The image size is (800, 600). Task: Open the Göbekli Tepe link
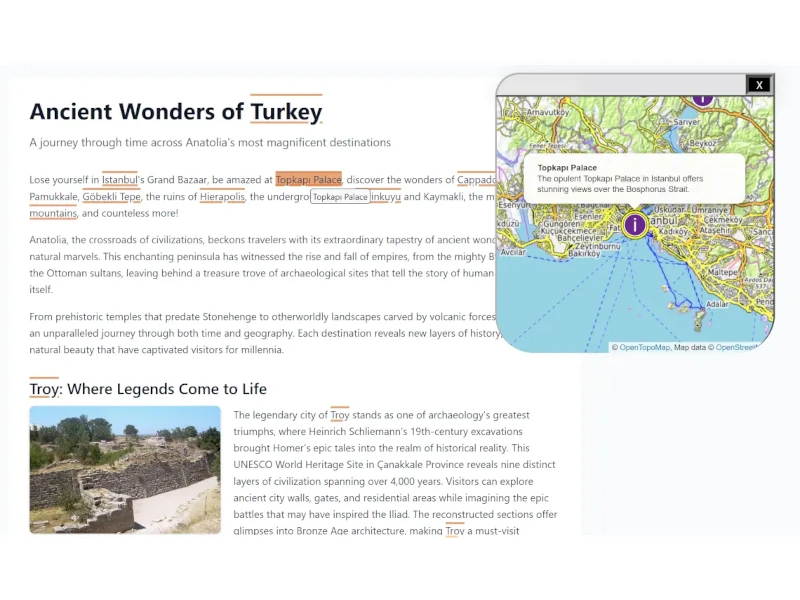click(x=111, y=197)
